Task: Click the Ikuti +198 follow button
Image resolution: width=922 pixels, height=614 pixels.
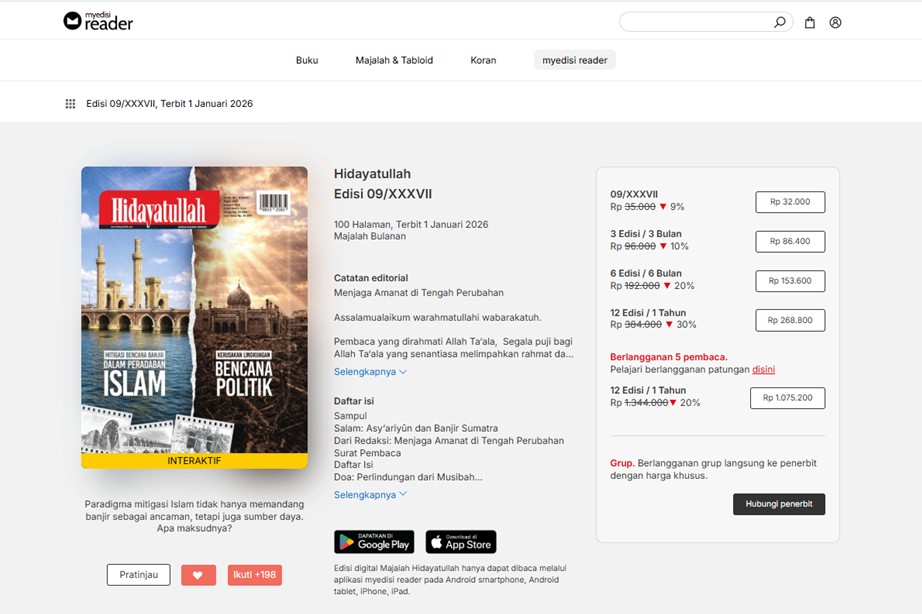Action: tap(255, 575)
